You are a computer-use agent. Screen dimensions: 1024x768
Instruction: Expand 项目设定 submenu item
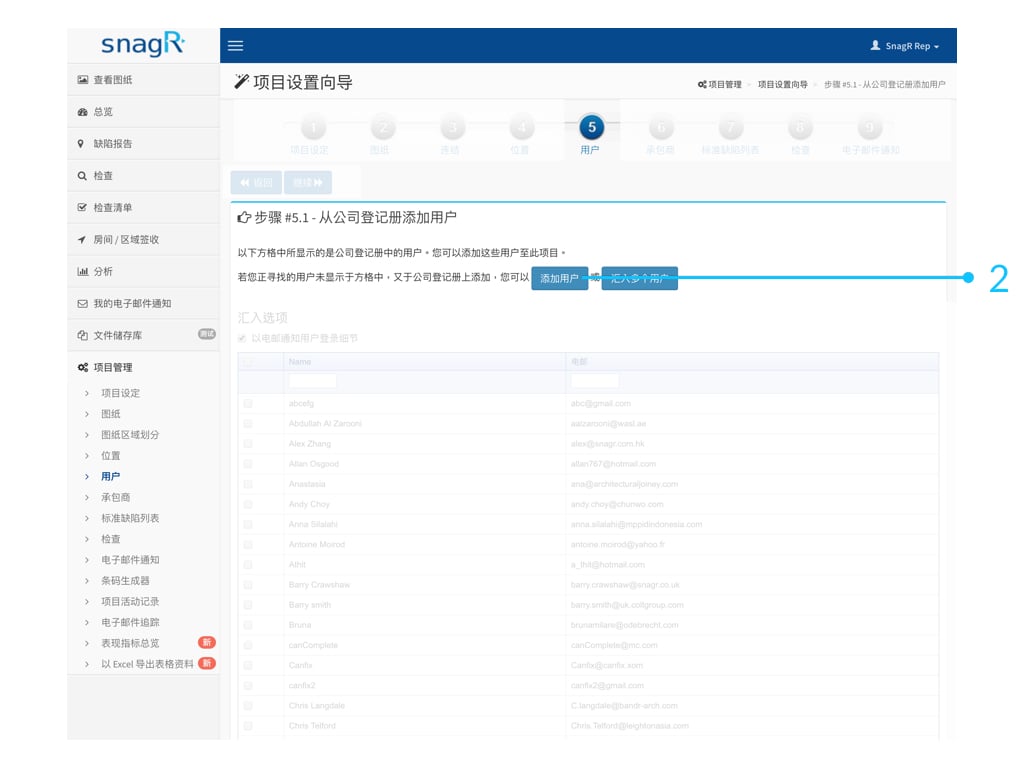120,393
